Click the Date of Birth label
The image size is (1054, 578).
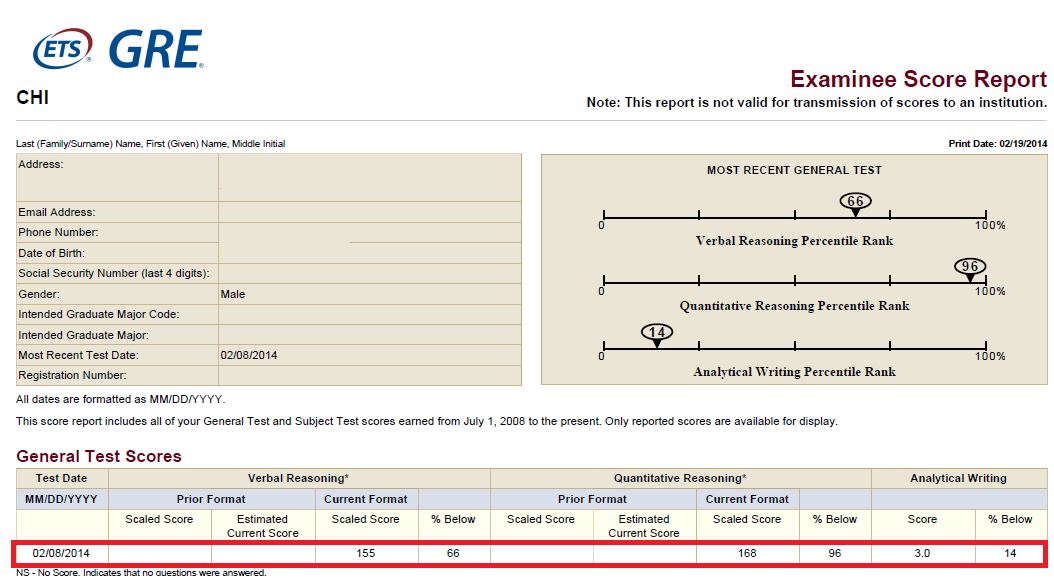(51, 253)
